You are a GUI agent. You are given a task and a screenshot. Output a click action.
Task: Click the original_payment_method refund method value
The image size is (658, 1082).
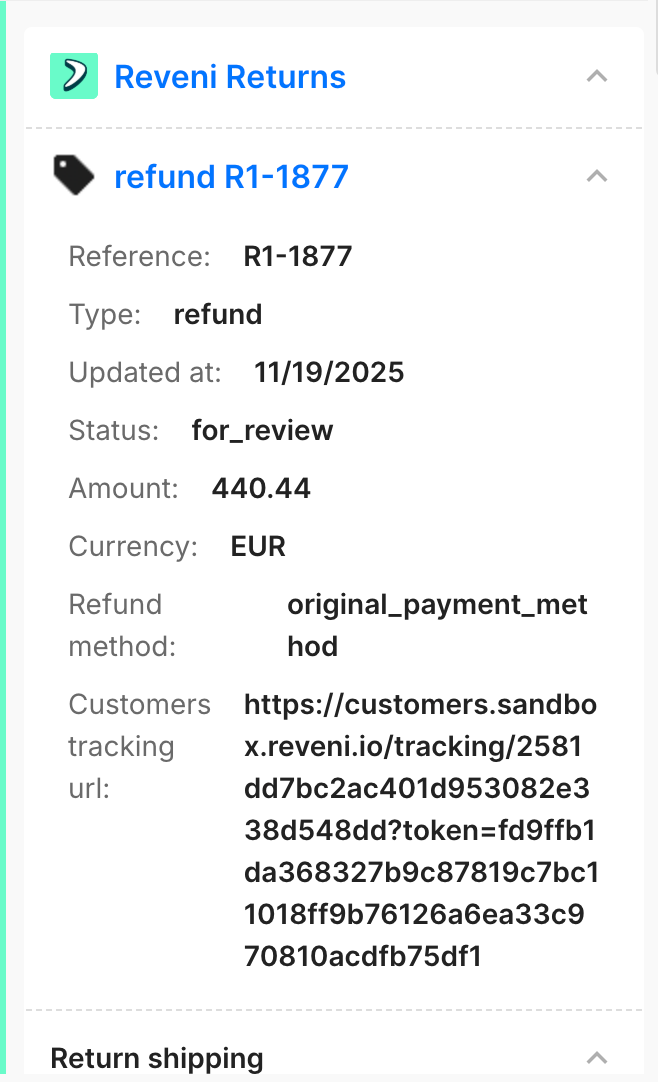pos(437,625)
